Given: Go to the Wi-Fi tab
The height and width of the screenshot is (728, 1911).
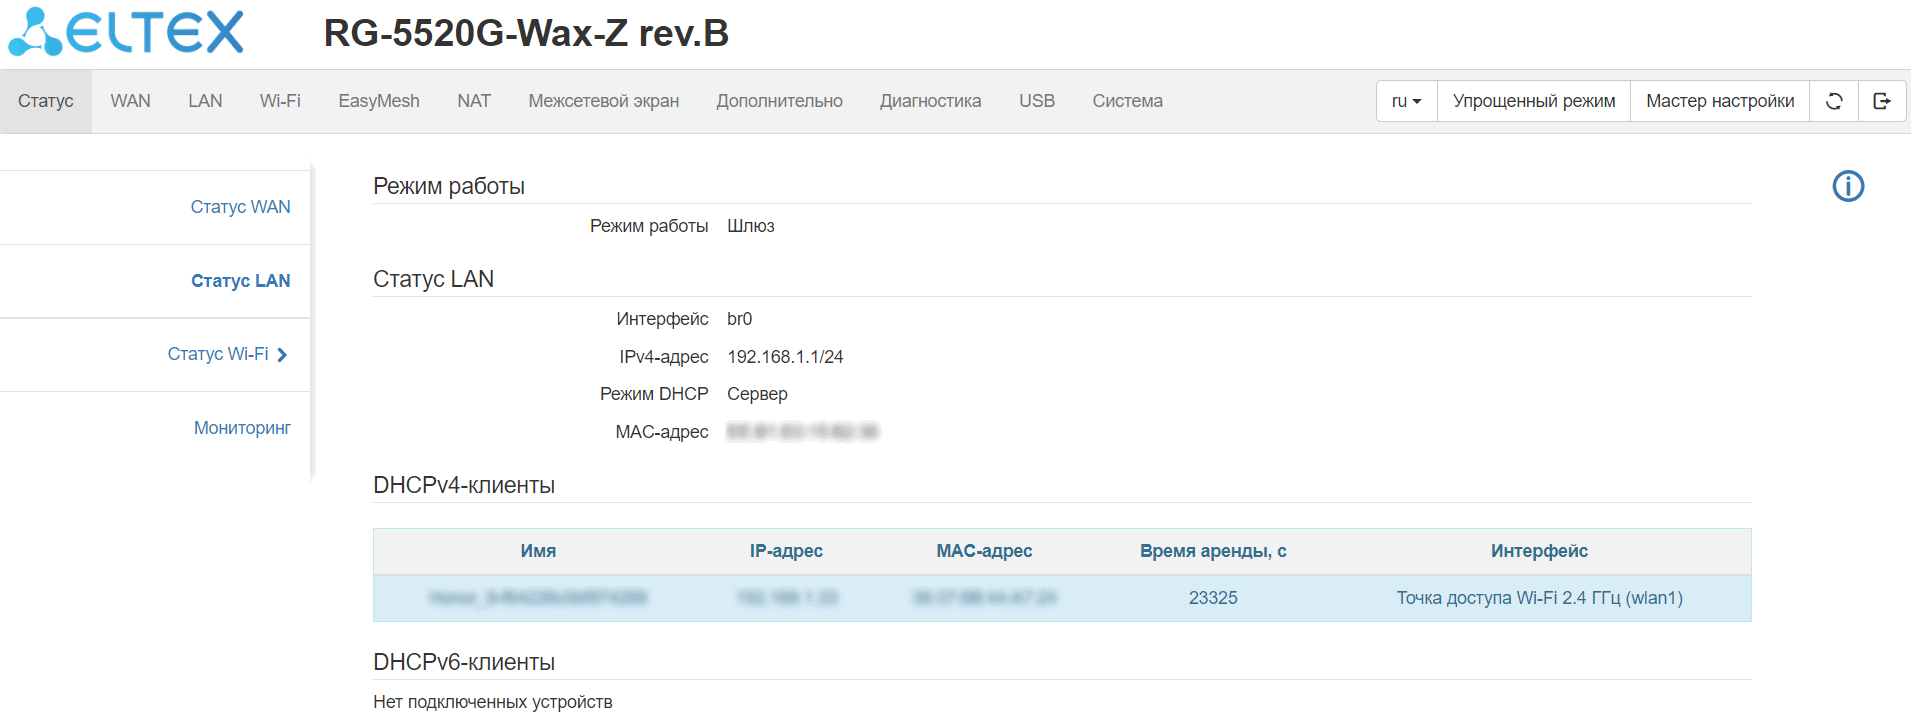Looking at the screenshot, I should [x=280, y=101].
